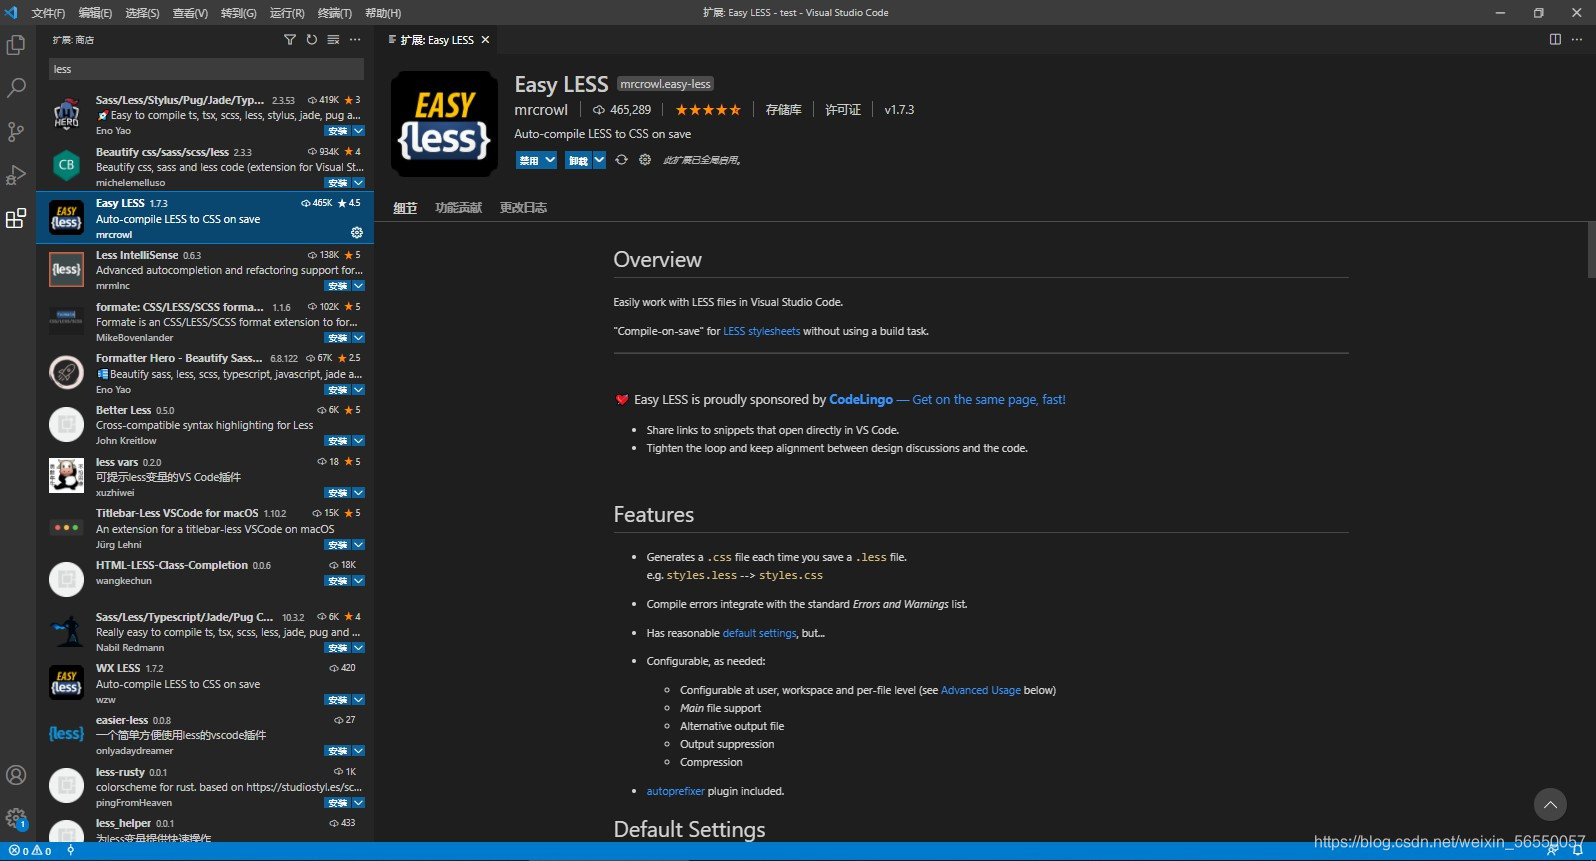Click the Easy LESS large logo

tap(444, 124)
